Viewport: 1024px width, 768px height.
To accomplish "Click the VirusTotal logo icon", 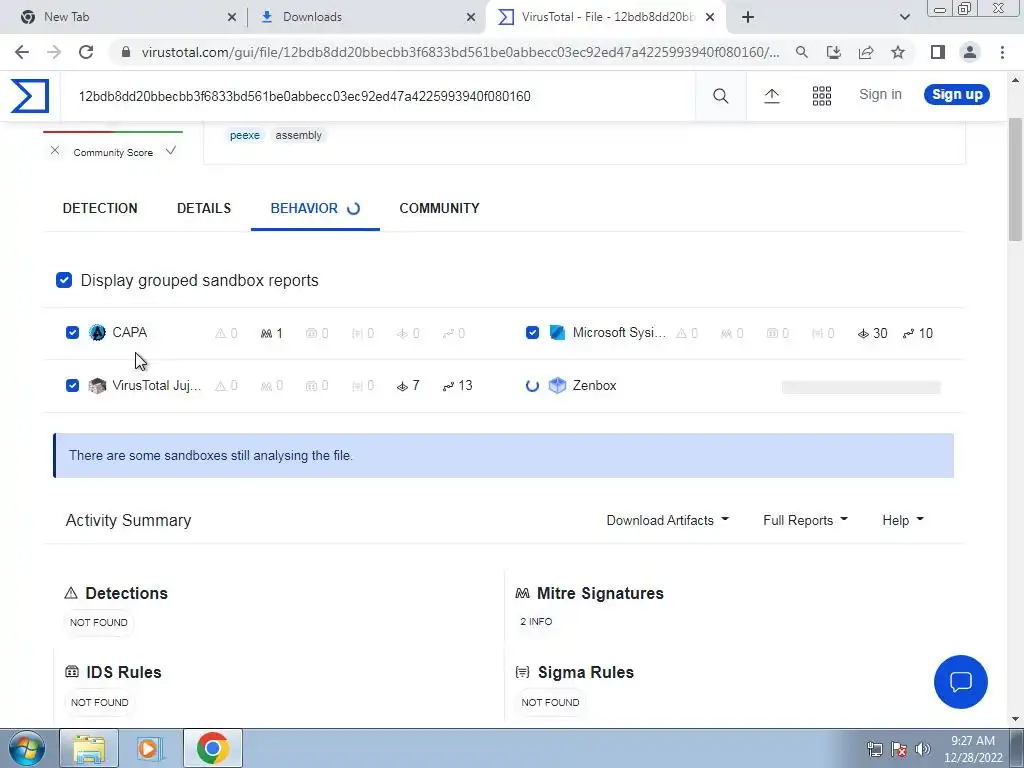I will (30, 96).
